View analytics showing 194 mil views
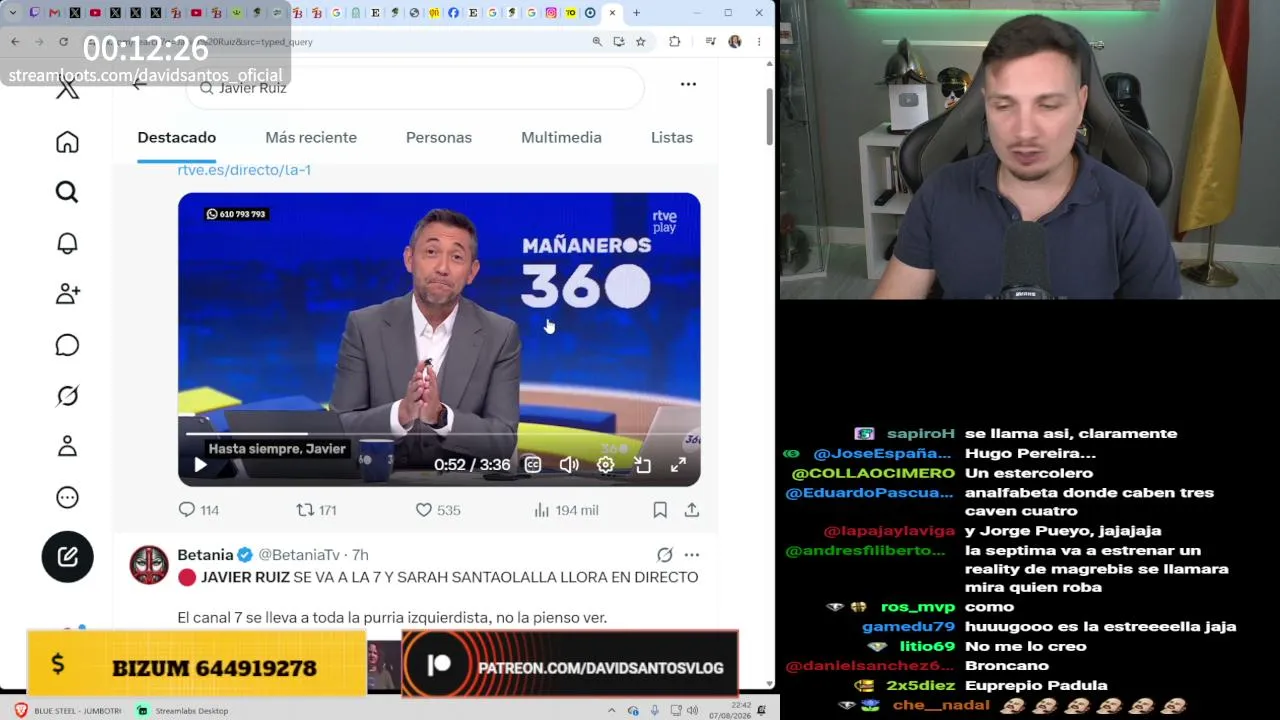Screen dimensions: 1280x720 coord(566,510)
